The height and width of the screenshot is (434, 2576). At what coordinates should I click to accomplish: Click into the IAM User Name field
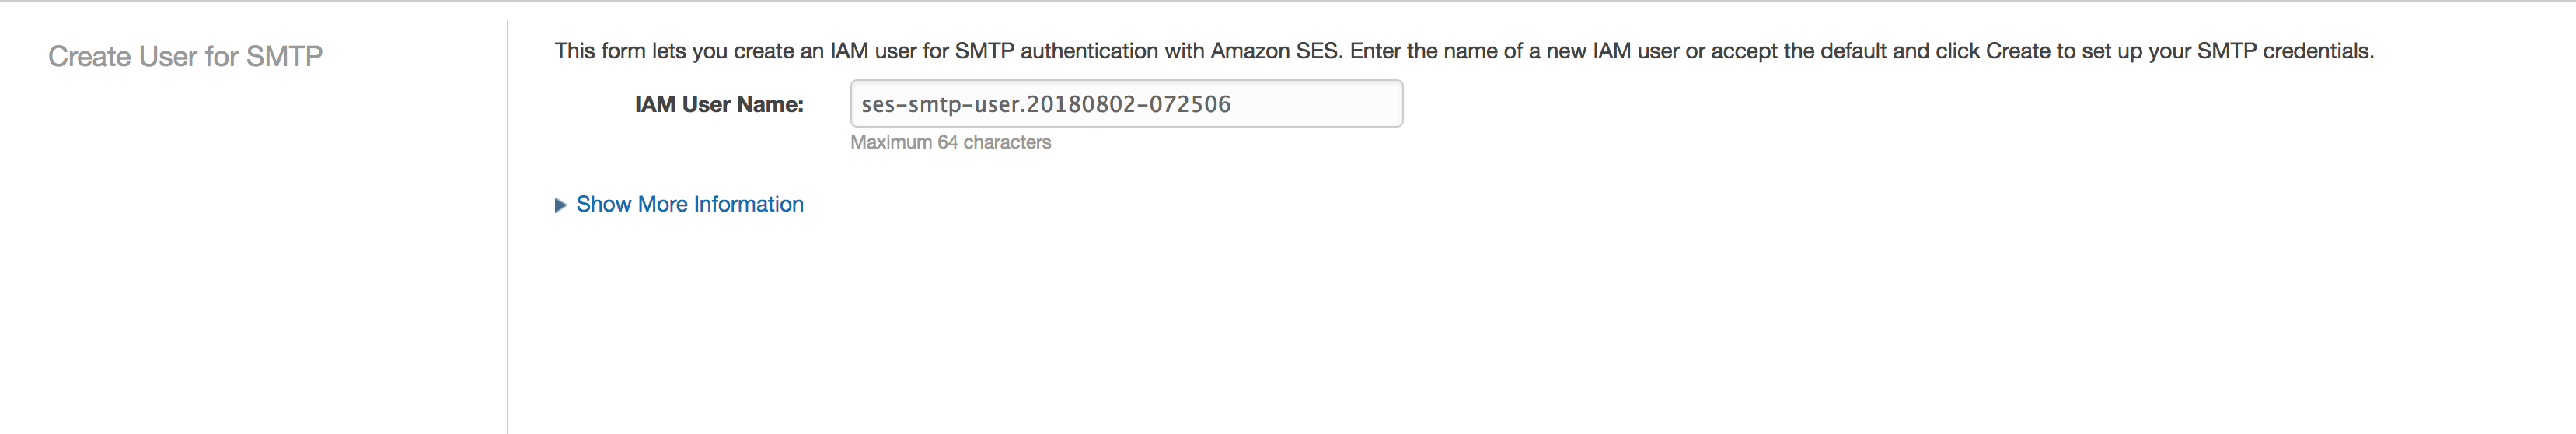(x=1125, y=104)
